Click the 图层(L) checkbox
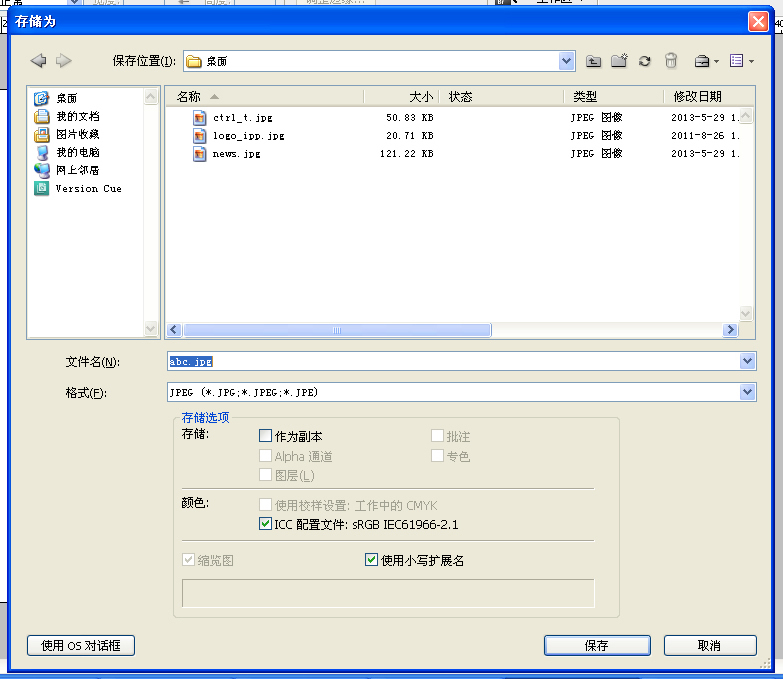 click(x=265, y=475)
